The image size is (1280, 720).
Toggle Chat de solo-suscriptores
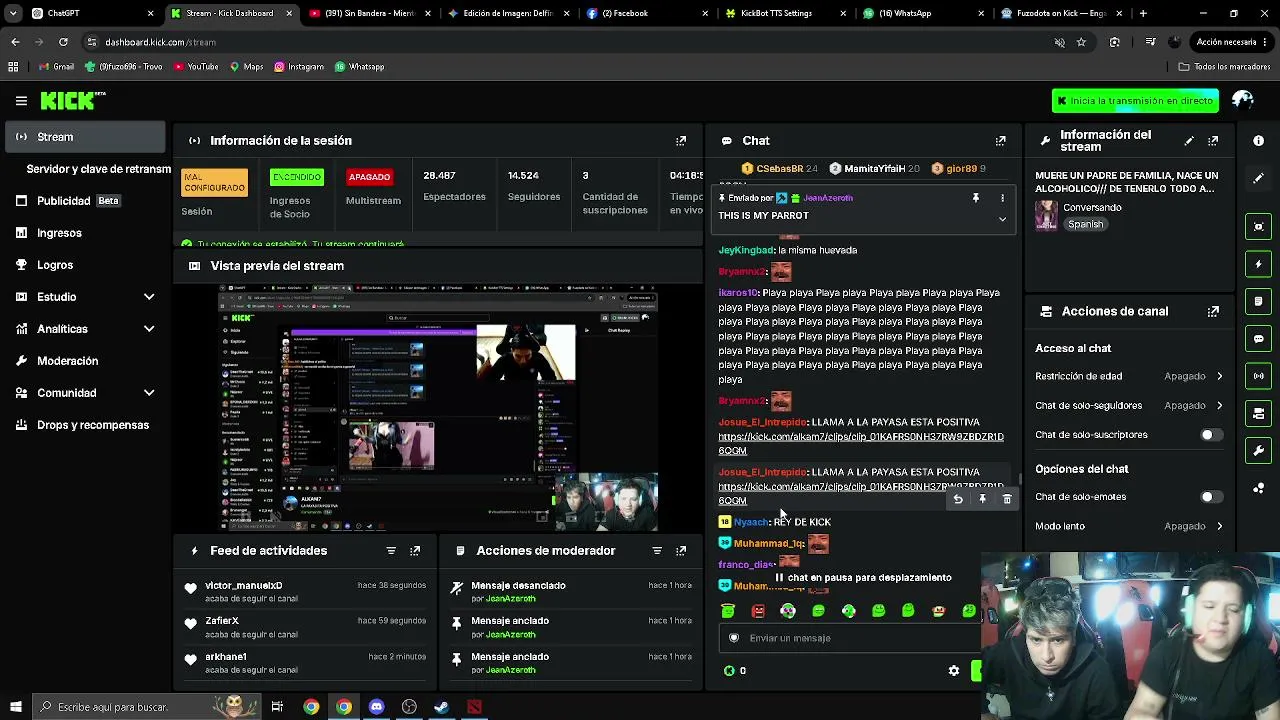1211,435
